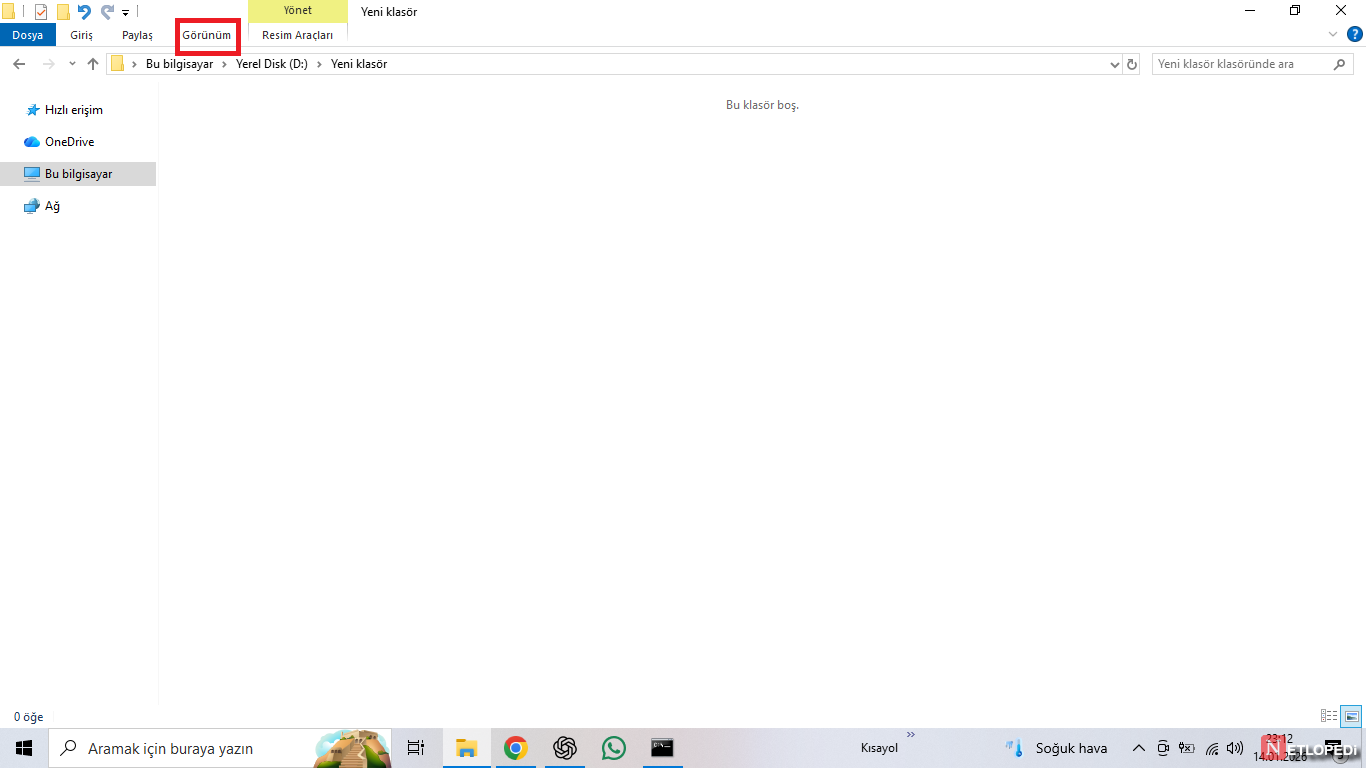1366x768 pixels.
Task: Launch Chrome from the taskbar
Action: [515, 748]
